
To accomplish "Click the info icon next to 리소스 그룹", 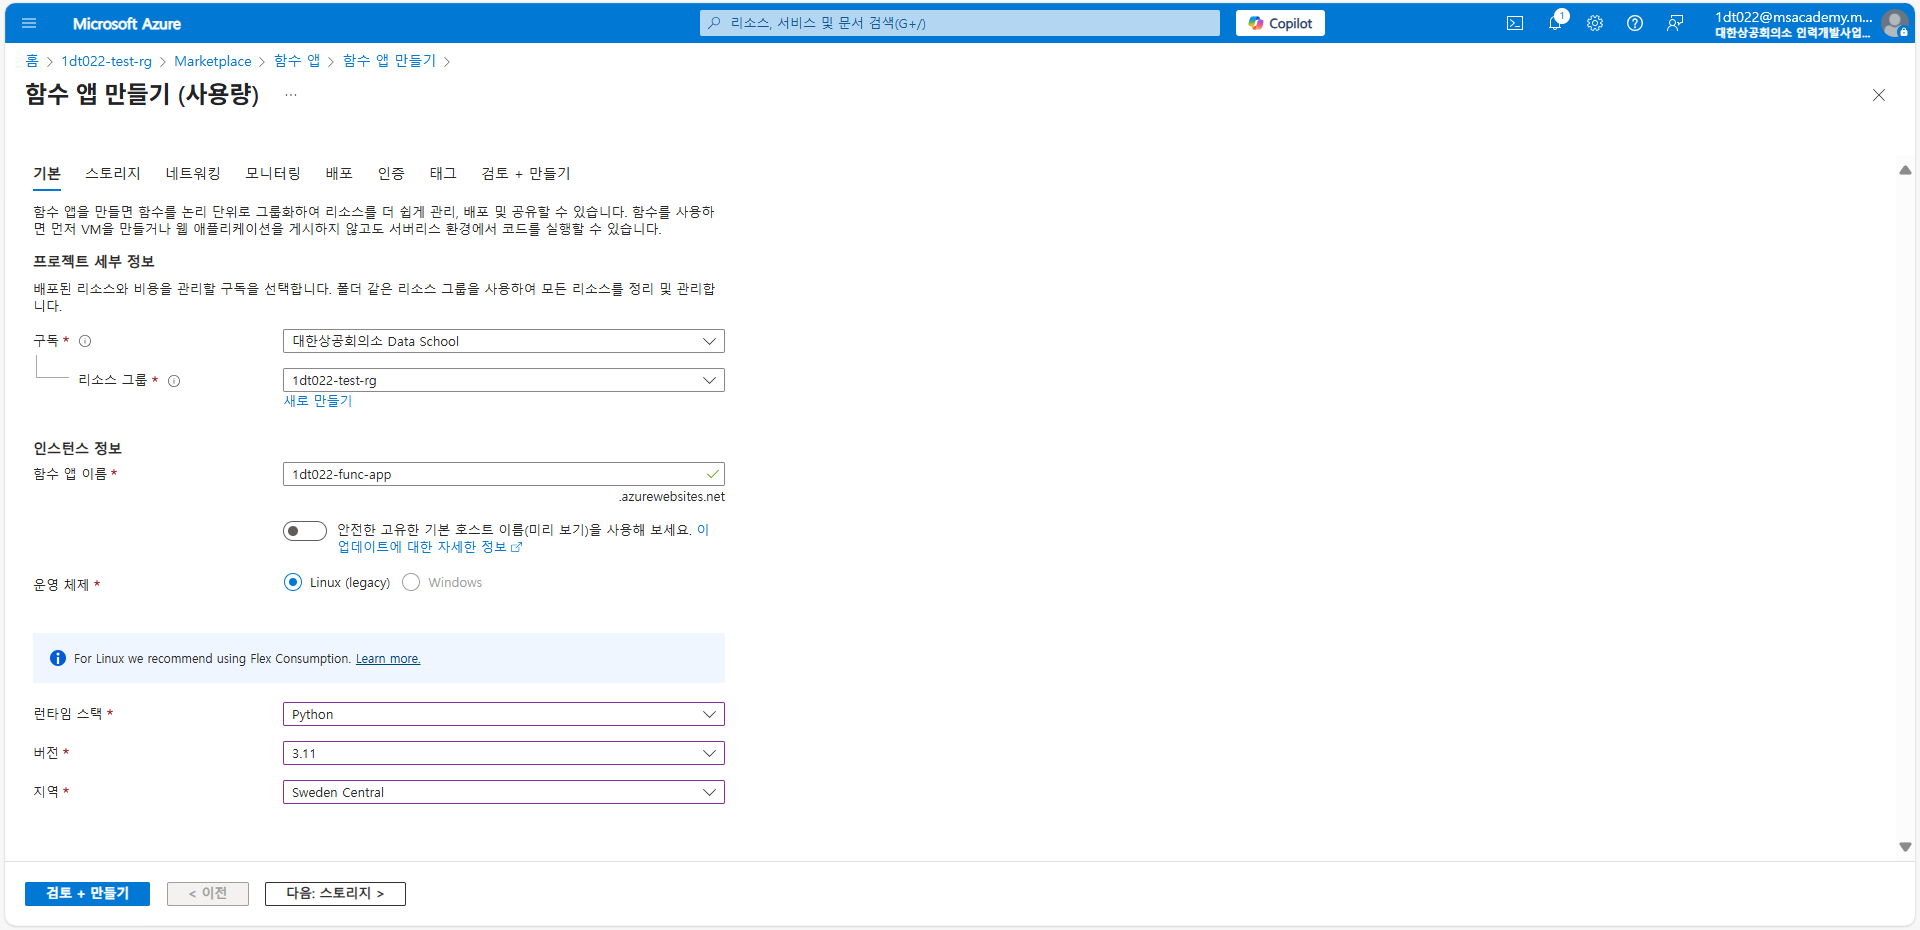I will click(174, 381).
